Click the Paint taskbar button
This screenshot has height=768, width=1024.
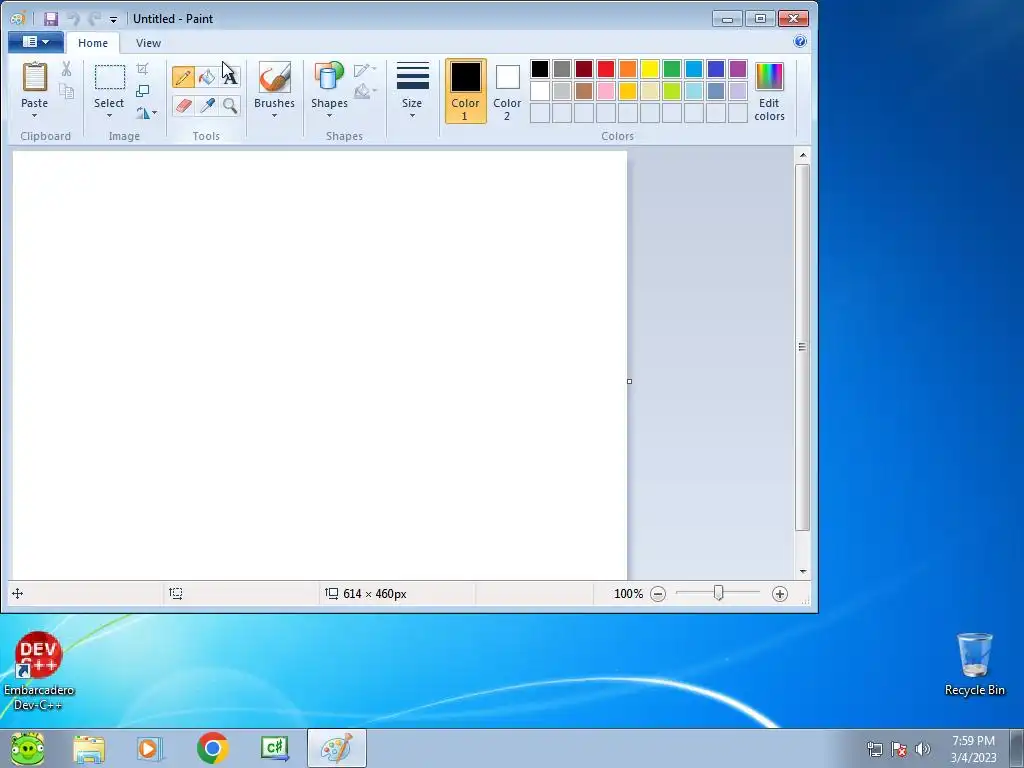[337, 748]
